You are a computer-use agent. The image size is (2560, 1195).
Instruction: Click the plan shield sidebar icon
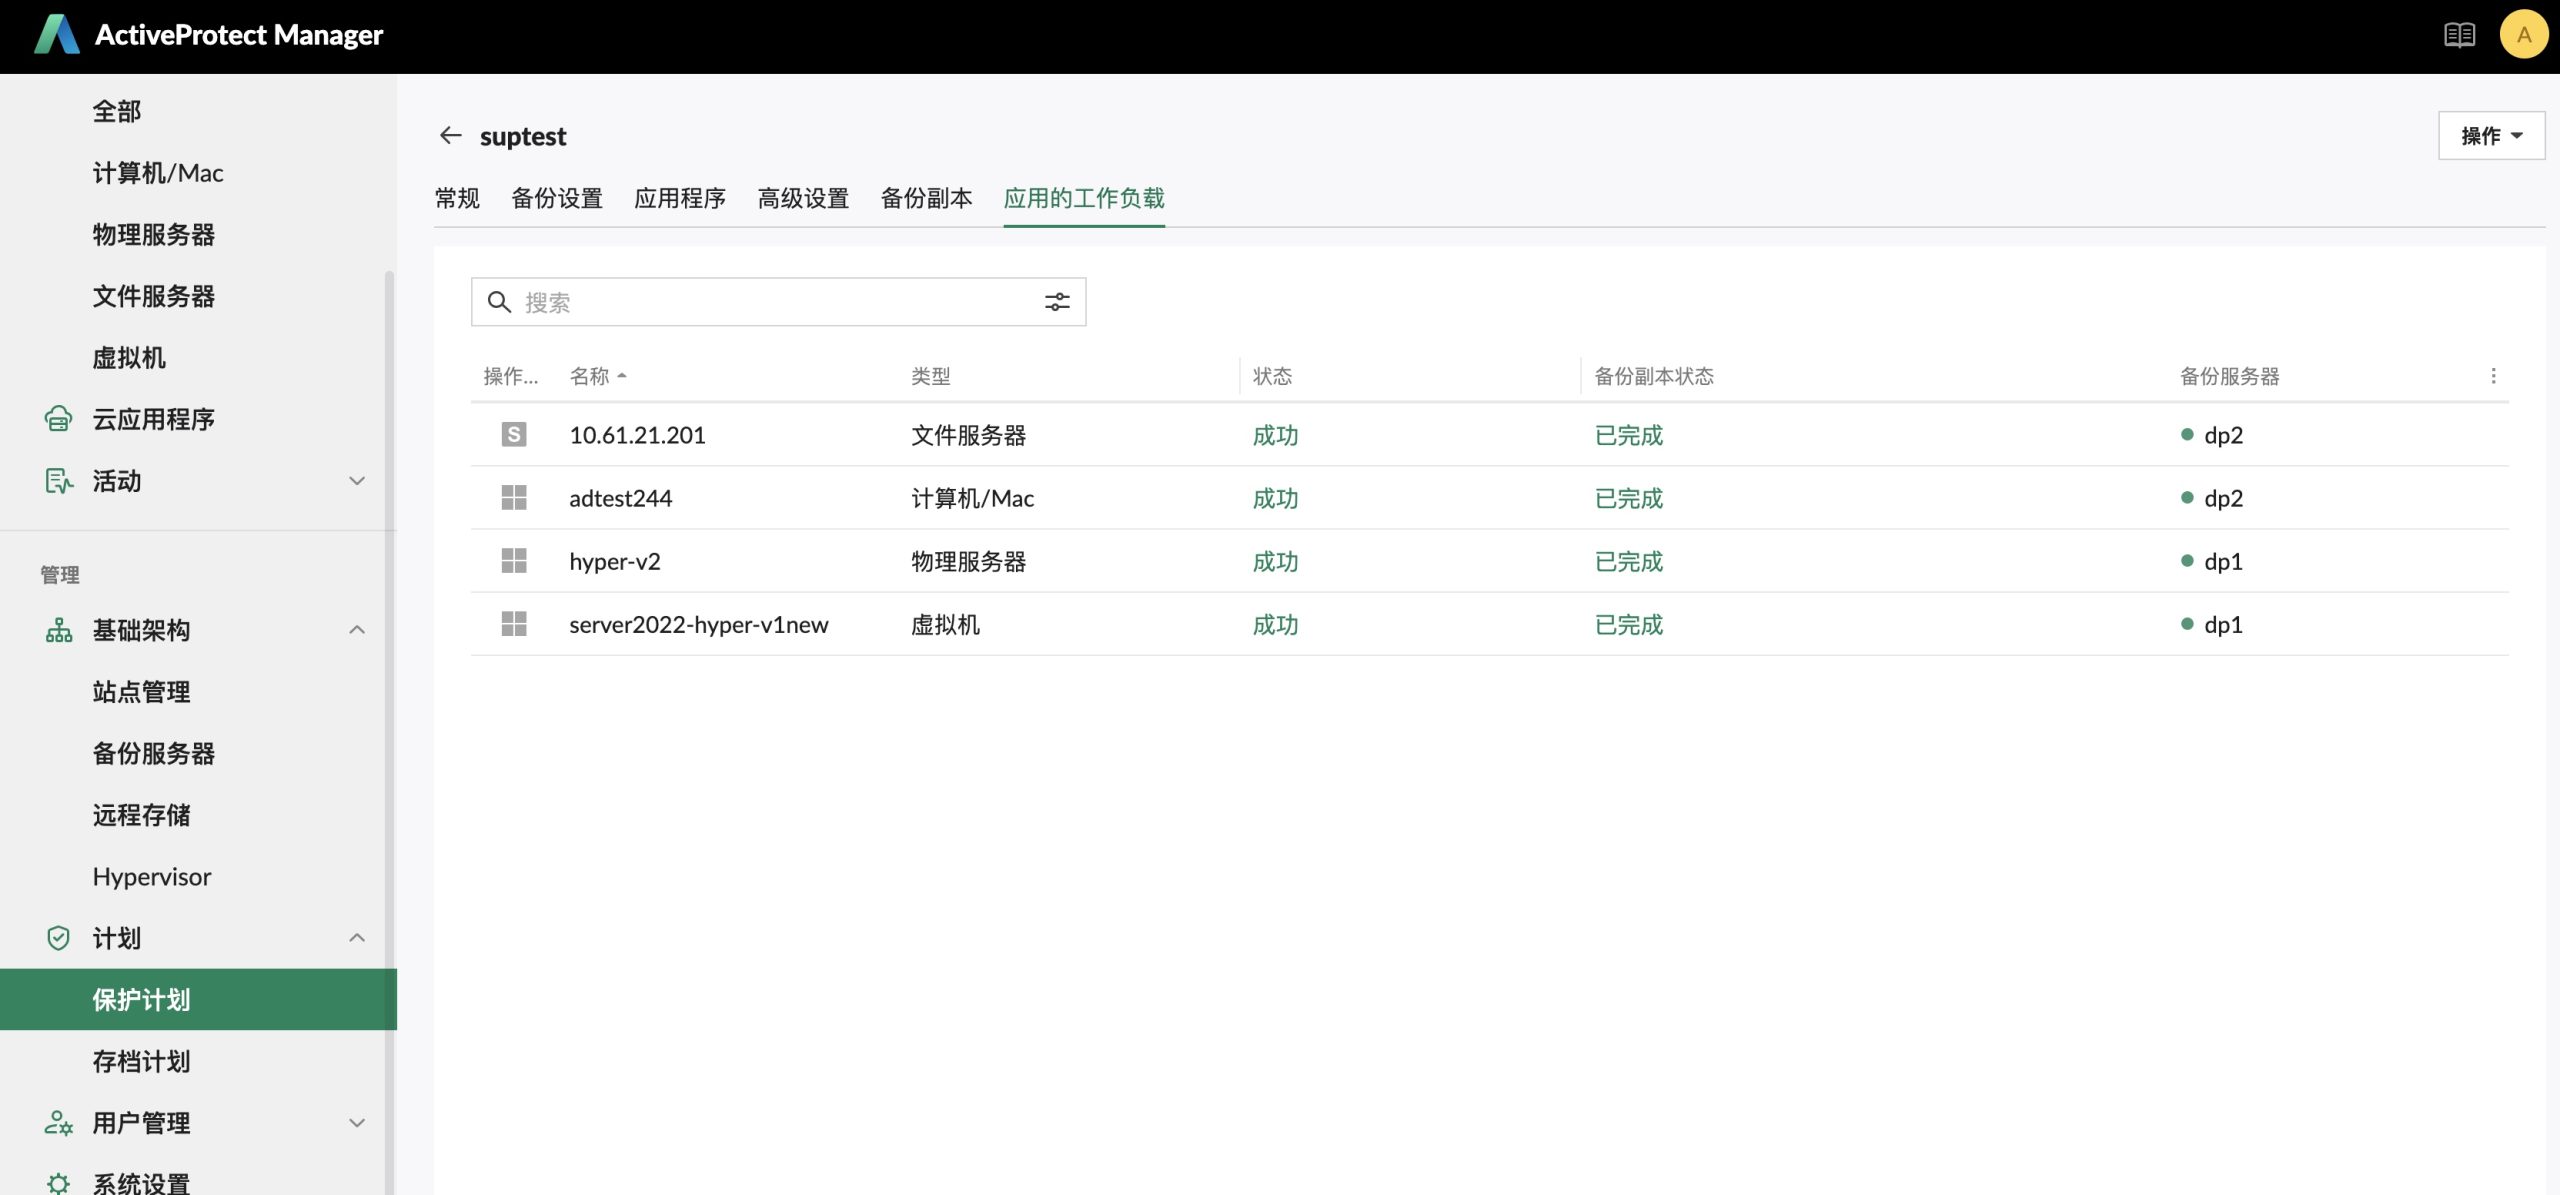[58, 938]
